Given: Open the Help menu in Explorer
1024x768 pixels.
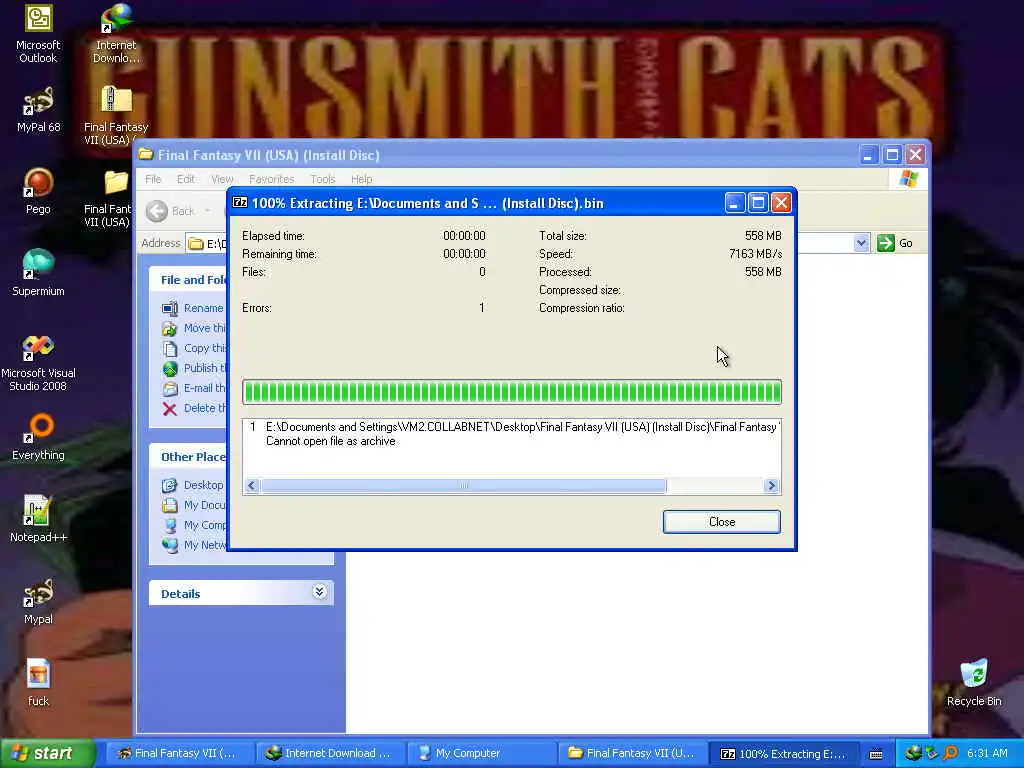Looking at the screenshot, I should [x=361, y=179].
